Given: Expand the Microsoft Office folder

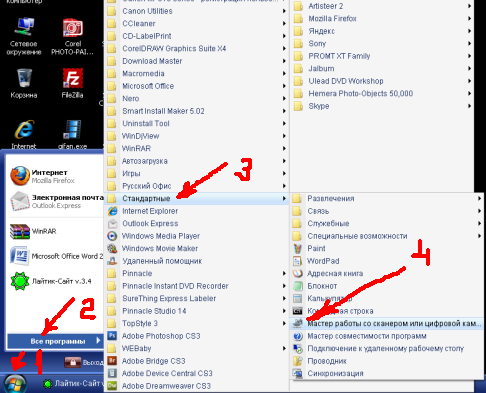Looking at the screenshot, I should [197, 86].
